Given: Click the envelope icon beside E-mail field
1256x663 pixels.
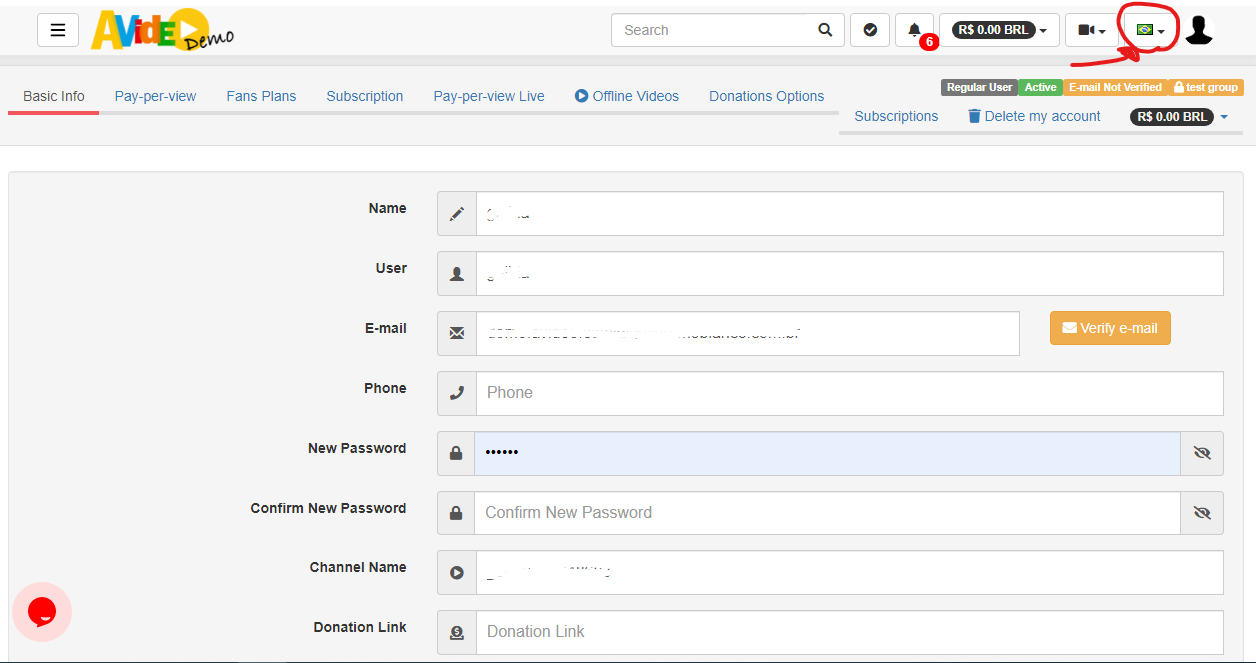Looking at the screenshot, I should click(x=456, y=333).
